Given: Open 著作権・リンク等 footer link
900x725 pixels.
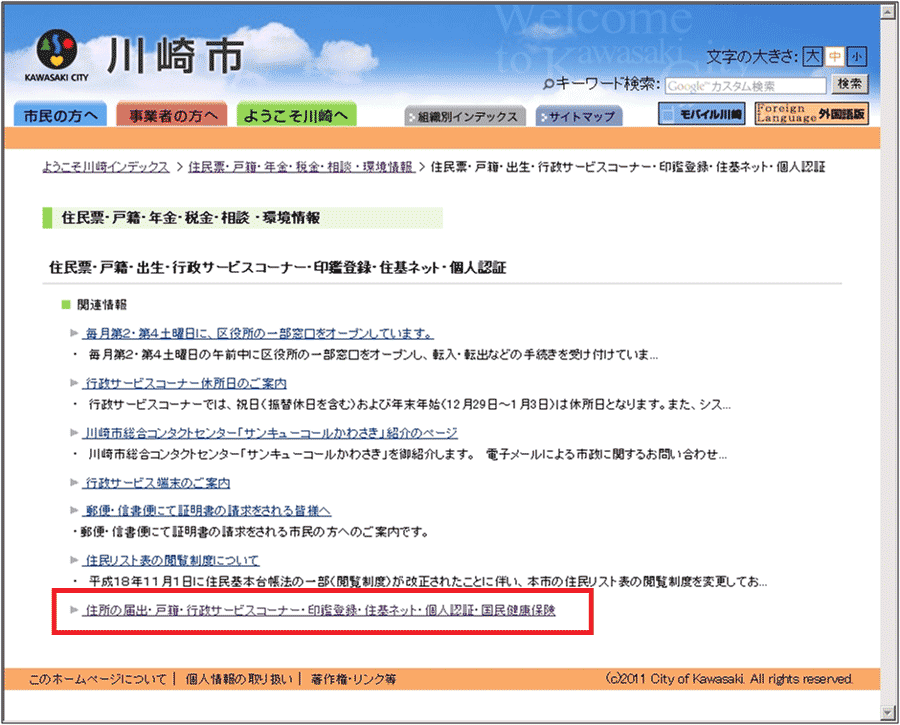Looking at the screenshot, I should point(353,680).
